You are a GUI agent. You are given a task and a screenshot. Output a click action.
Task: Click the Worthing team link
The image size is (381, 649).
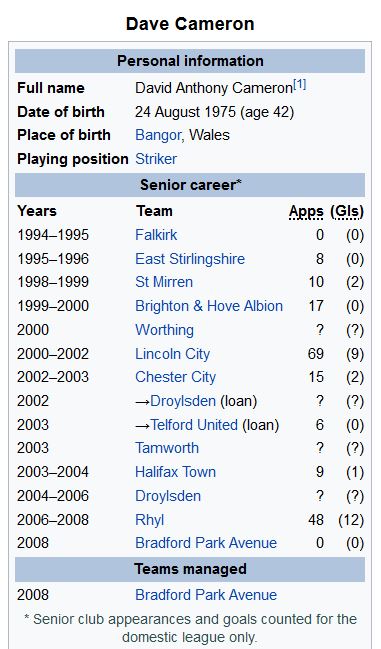[x=164, y=330]
